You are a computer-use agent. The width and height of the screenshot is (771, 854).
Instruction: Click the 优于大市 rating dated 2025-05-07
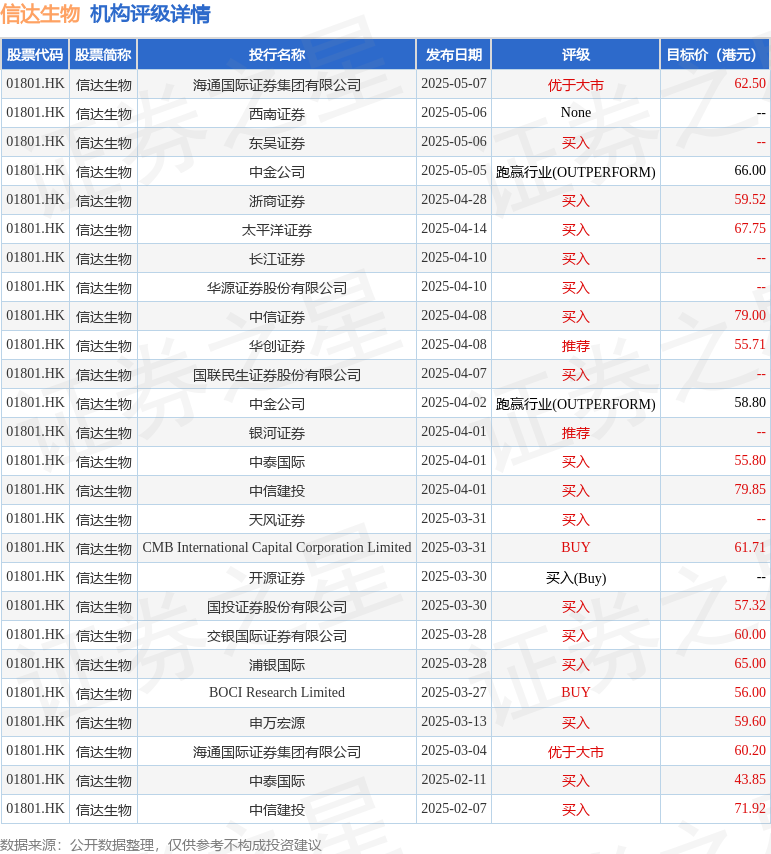click(x=576, y=85)
